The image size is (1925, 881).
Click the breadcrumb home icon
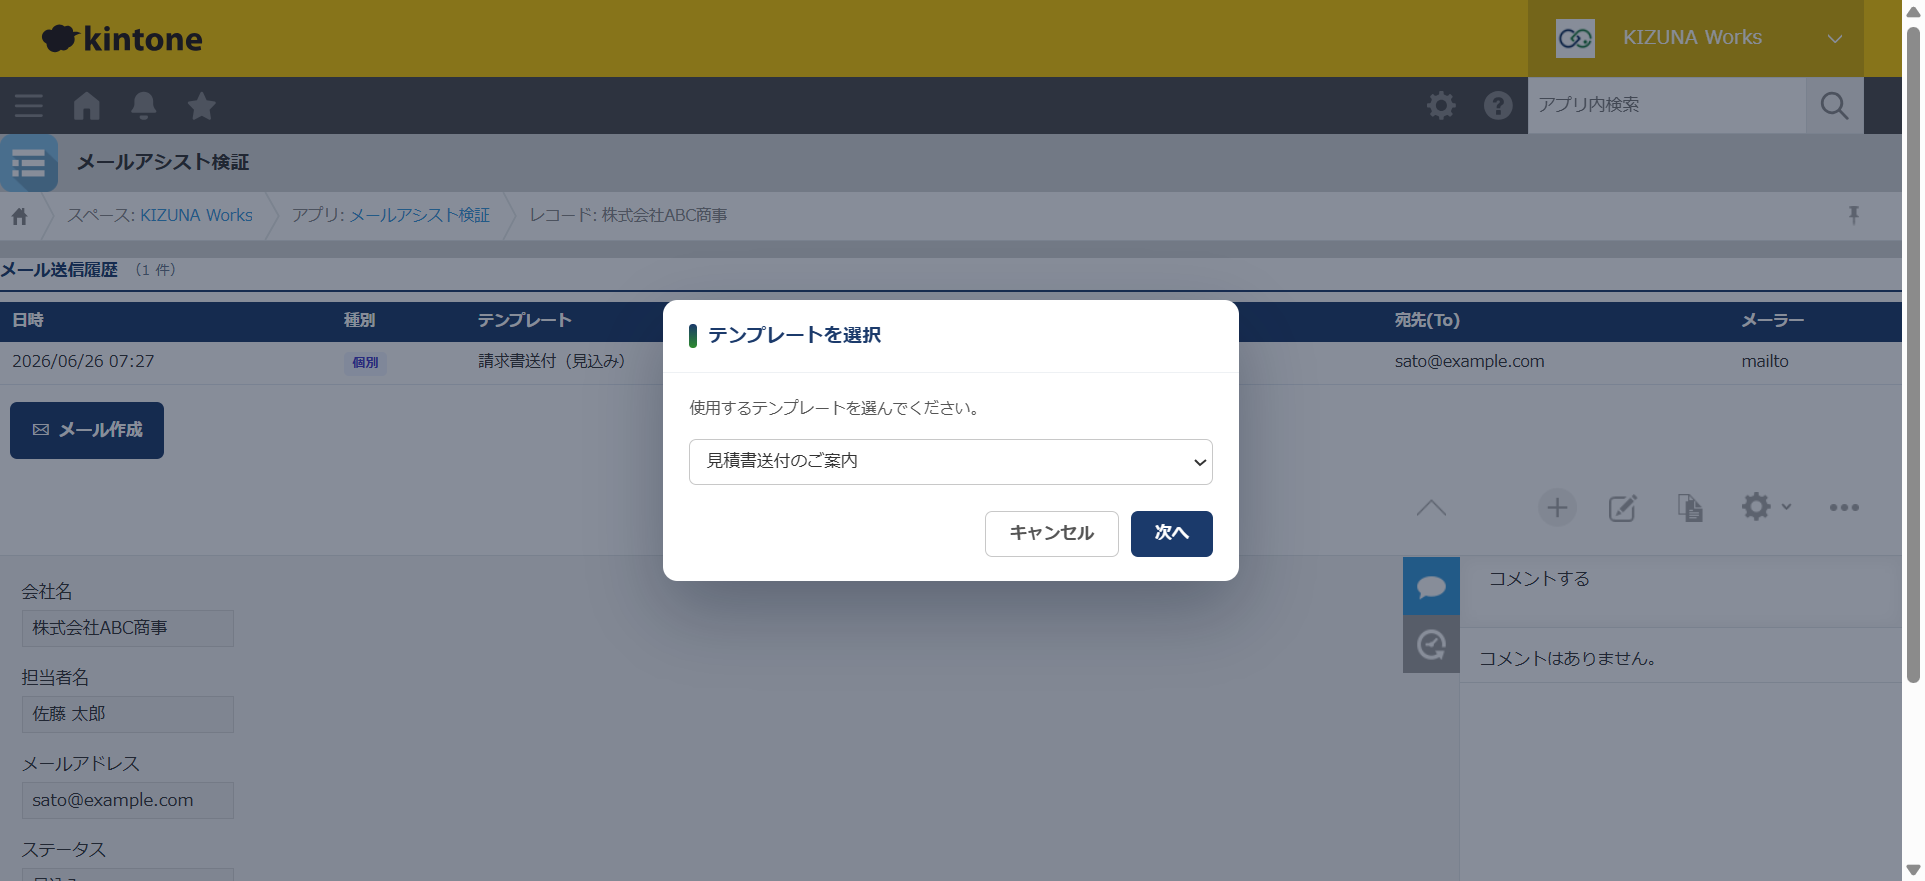coord(19,216)
